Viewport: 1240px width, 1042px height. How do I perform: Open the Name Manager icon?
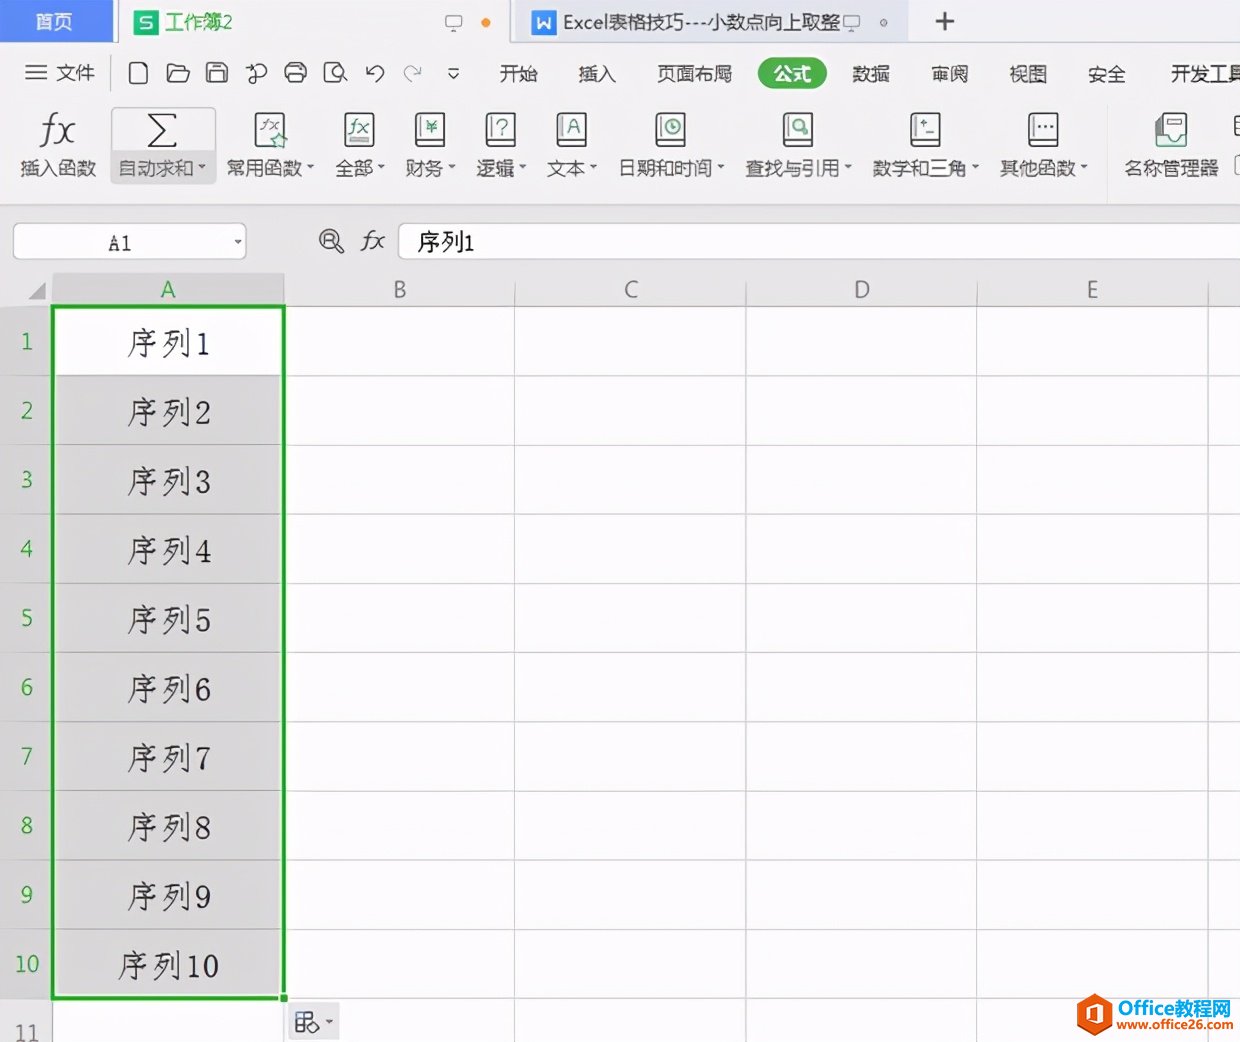pyautogui.click(x=1171, y=130)
